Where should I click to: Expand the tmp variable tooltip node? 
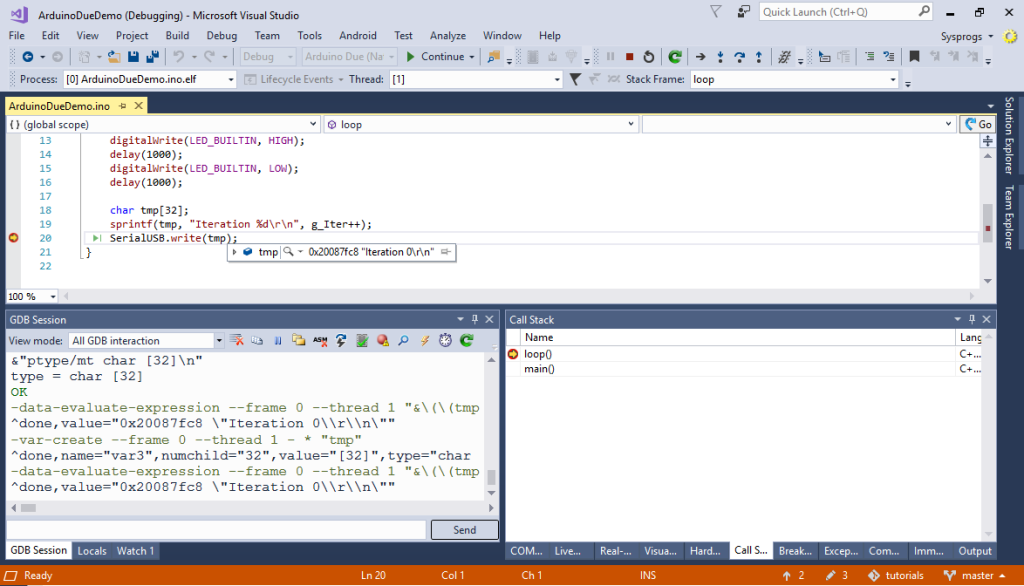coord(234,253)
